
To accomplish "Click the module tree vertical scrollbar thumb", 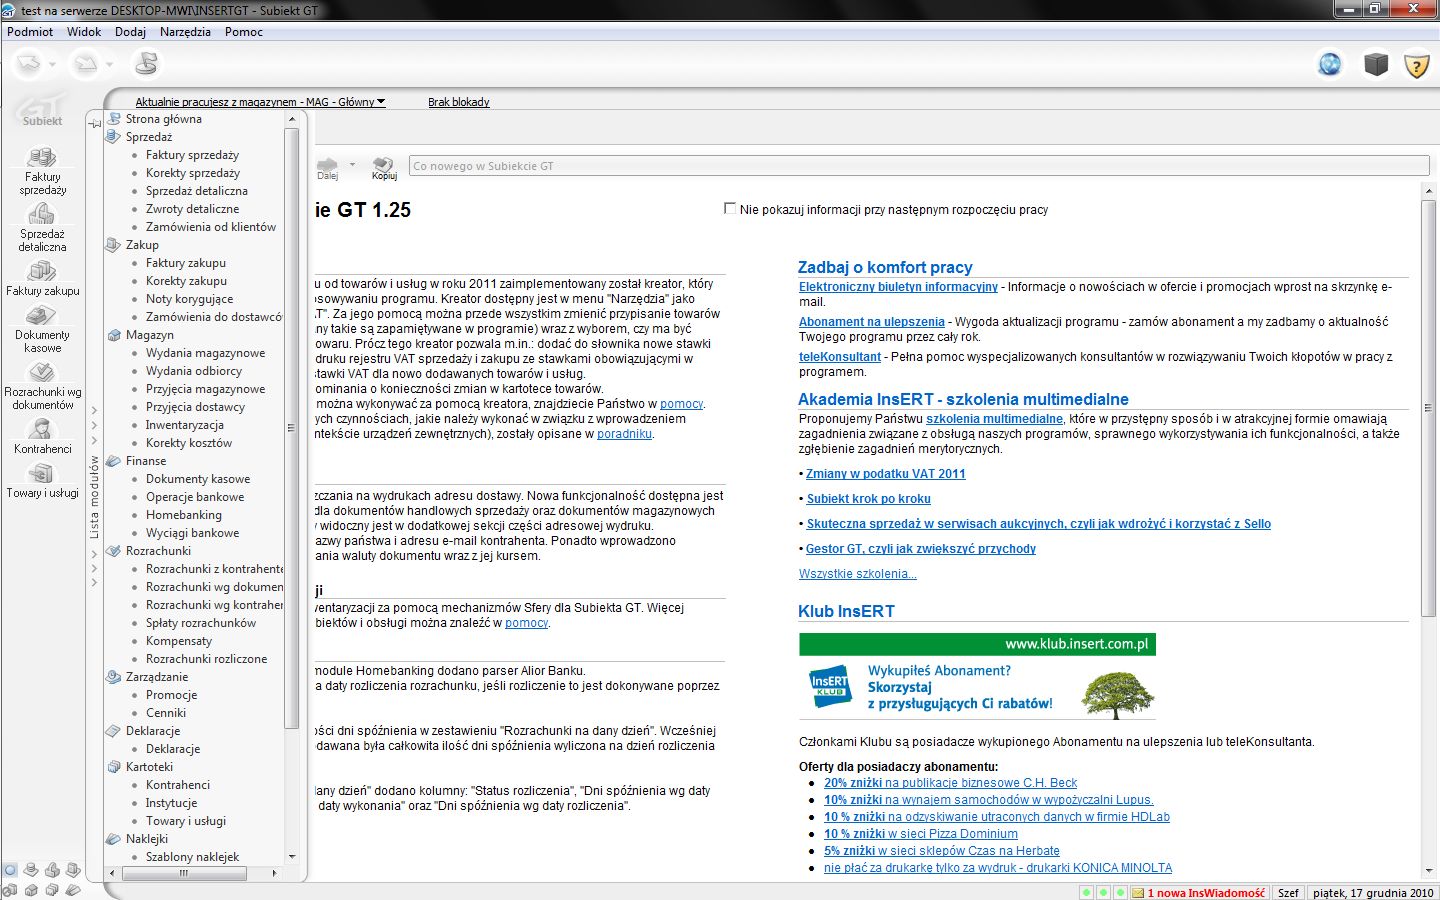I will click(x=292, y=428).
